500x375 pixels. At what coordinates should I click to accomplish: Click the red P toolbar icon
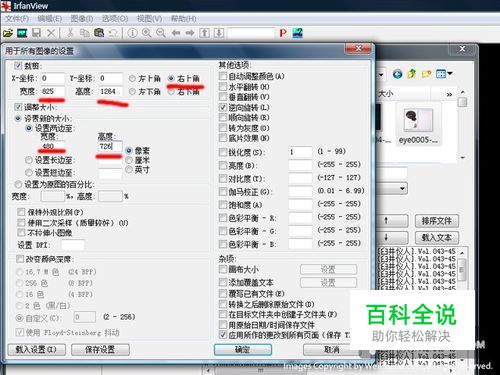(283, 33)
